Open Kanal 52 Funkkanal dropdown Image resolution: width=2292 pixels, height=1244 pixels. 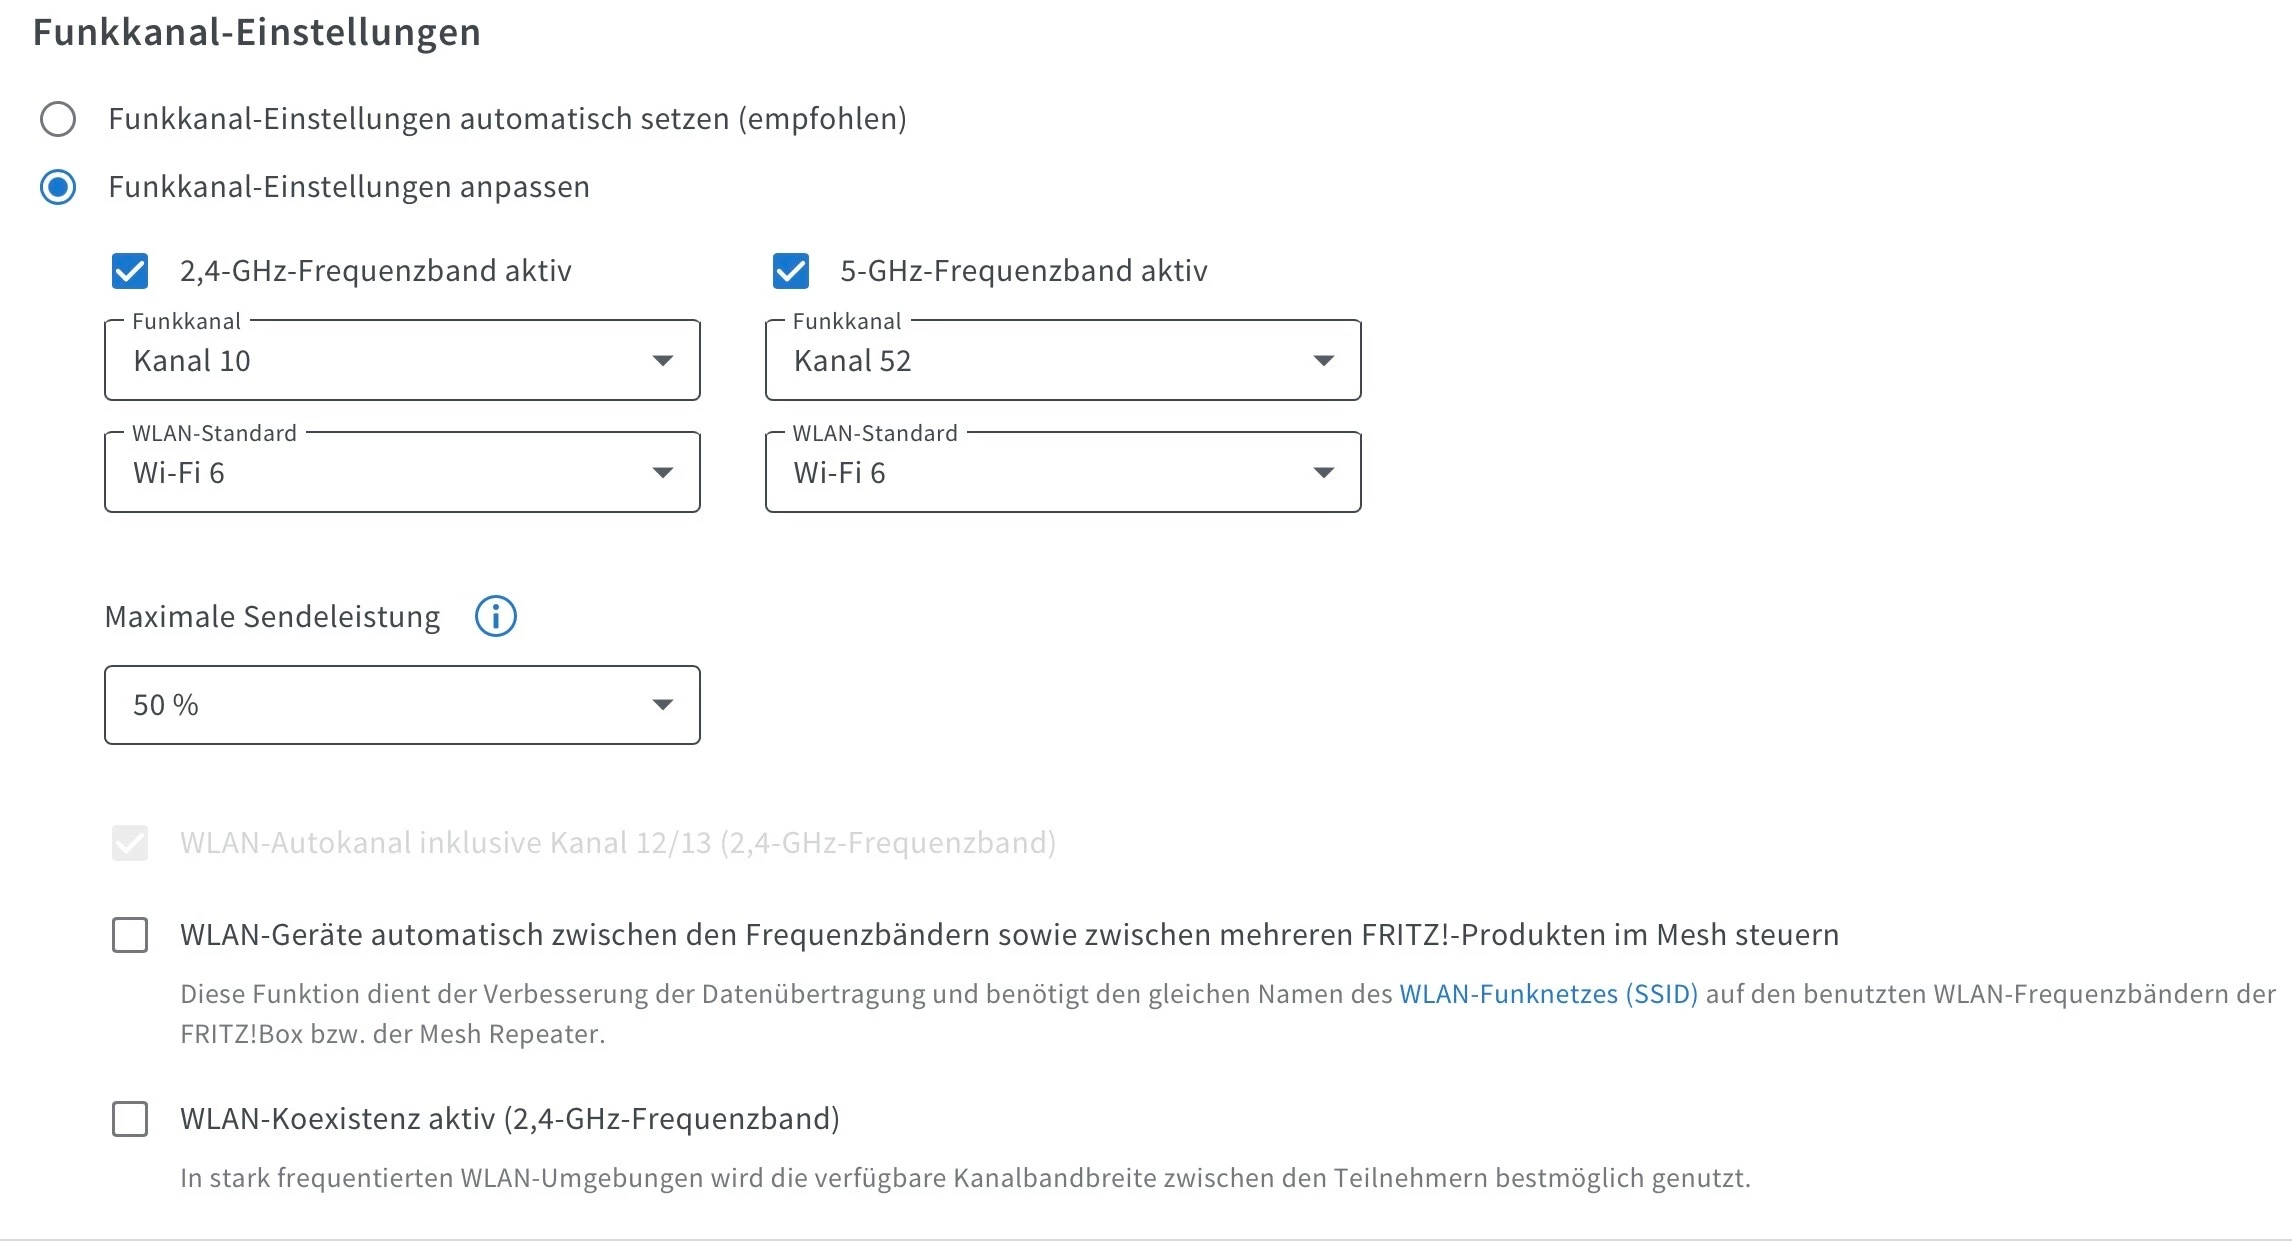point(1063,360)
